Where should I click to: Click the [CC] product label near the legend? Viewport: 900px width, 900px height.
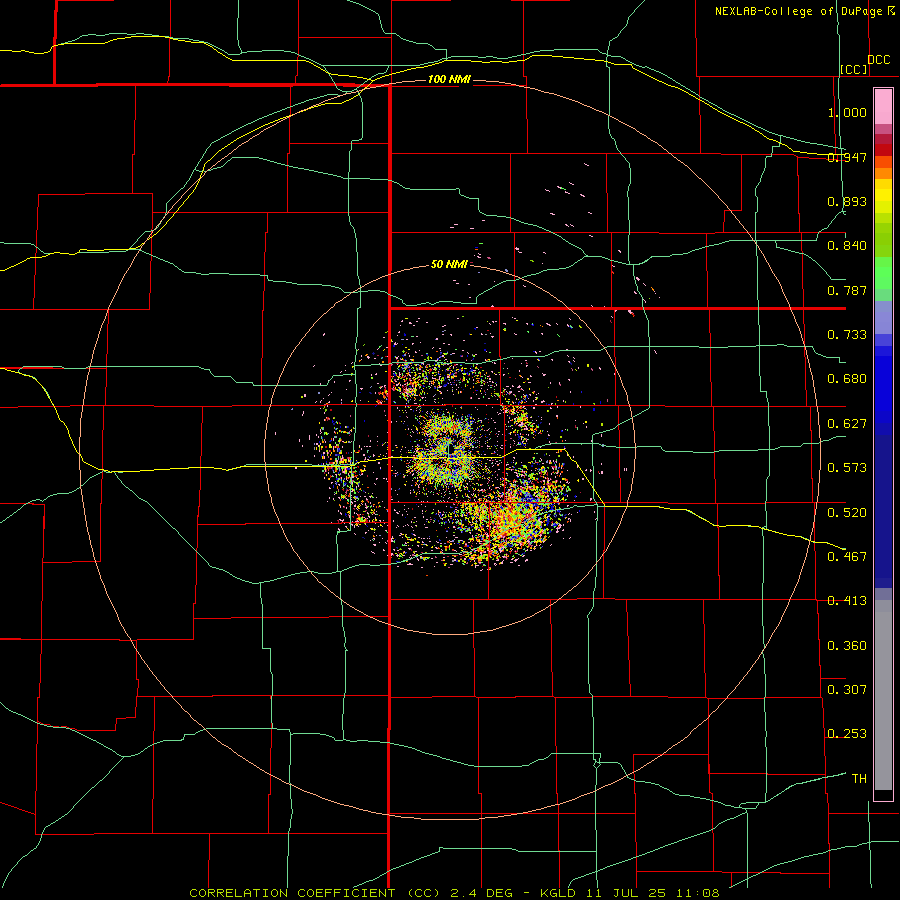tap(854, 69)
